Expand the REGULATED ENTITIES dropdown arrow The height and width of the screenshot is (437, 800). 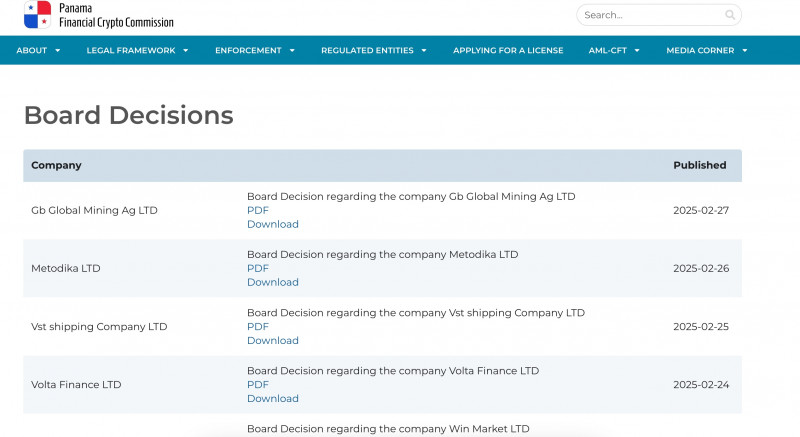[424, 50]
